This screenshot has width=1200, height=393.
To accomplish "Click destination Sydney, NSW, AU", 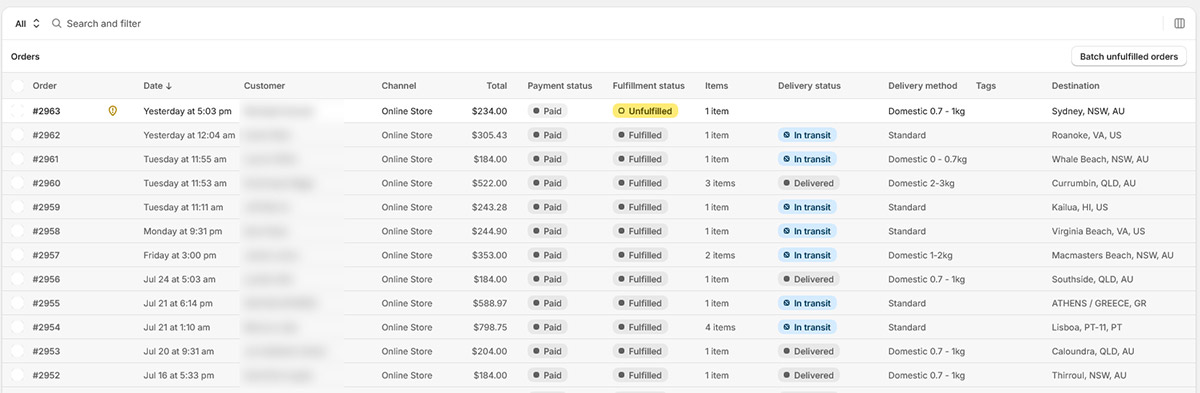I will [1088, 111].
